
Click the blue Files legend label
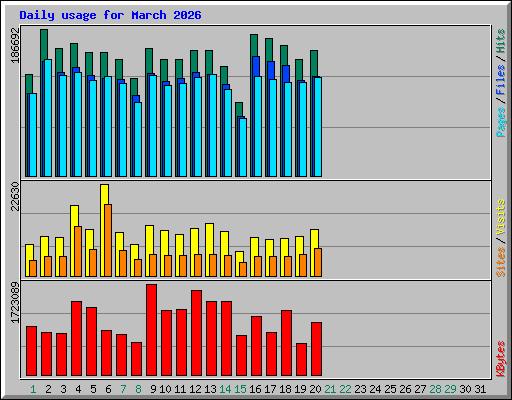[x=501, y=80]
